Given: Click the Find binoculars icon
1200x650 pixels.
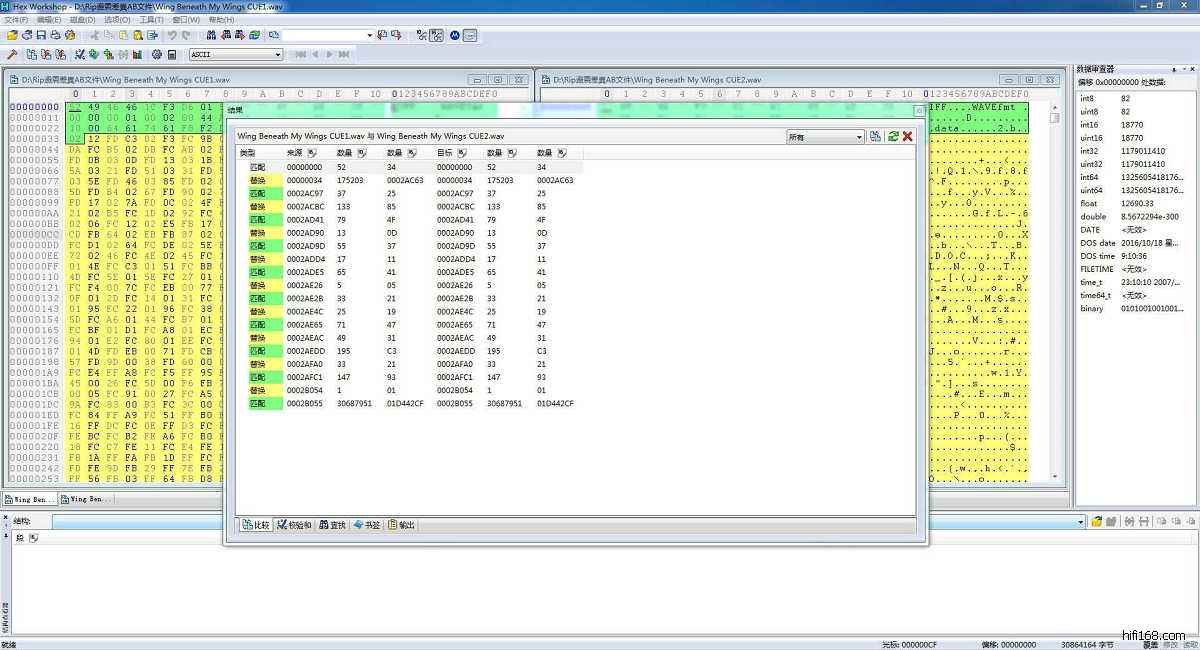Looking at the screenshot, I should click(212, 35).
